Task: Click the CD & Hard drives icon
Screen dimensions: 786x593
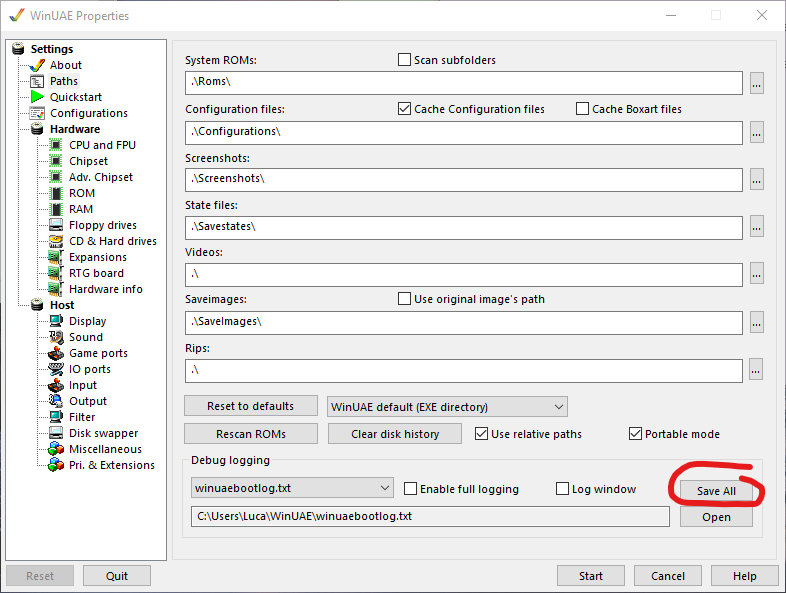Action: tap(56, 241)
